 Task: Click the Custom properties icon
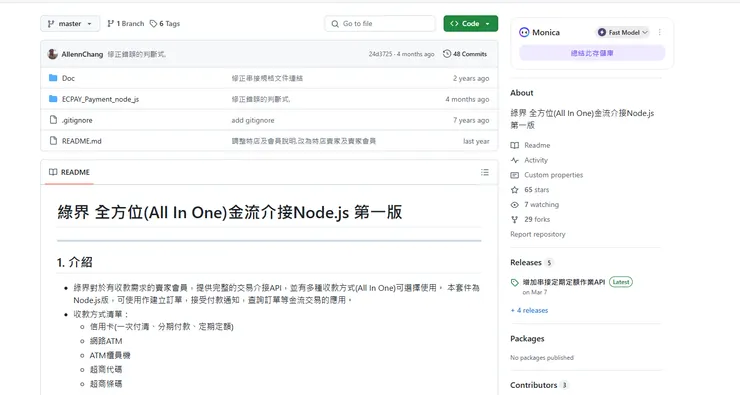pos(514,175)
